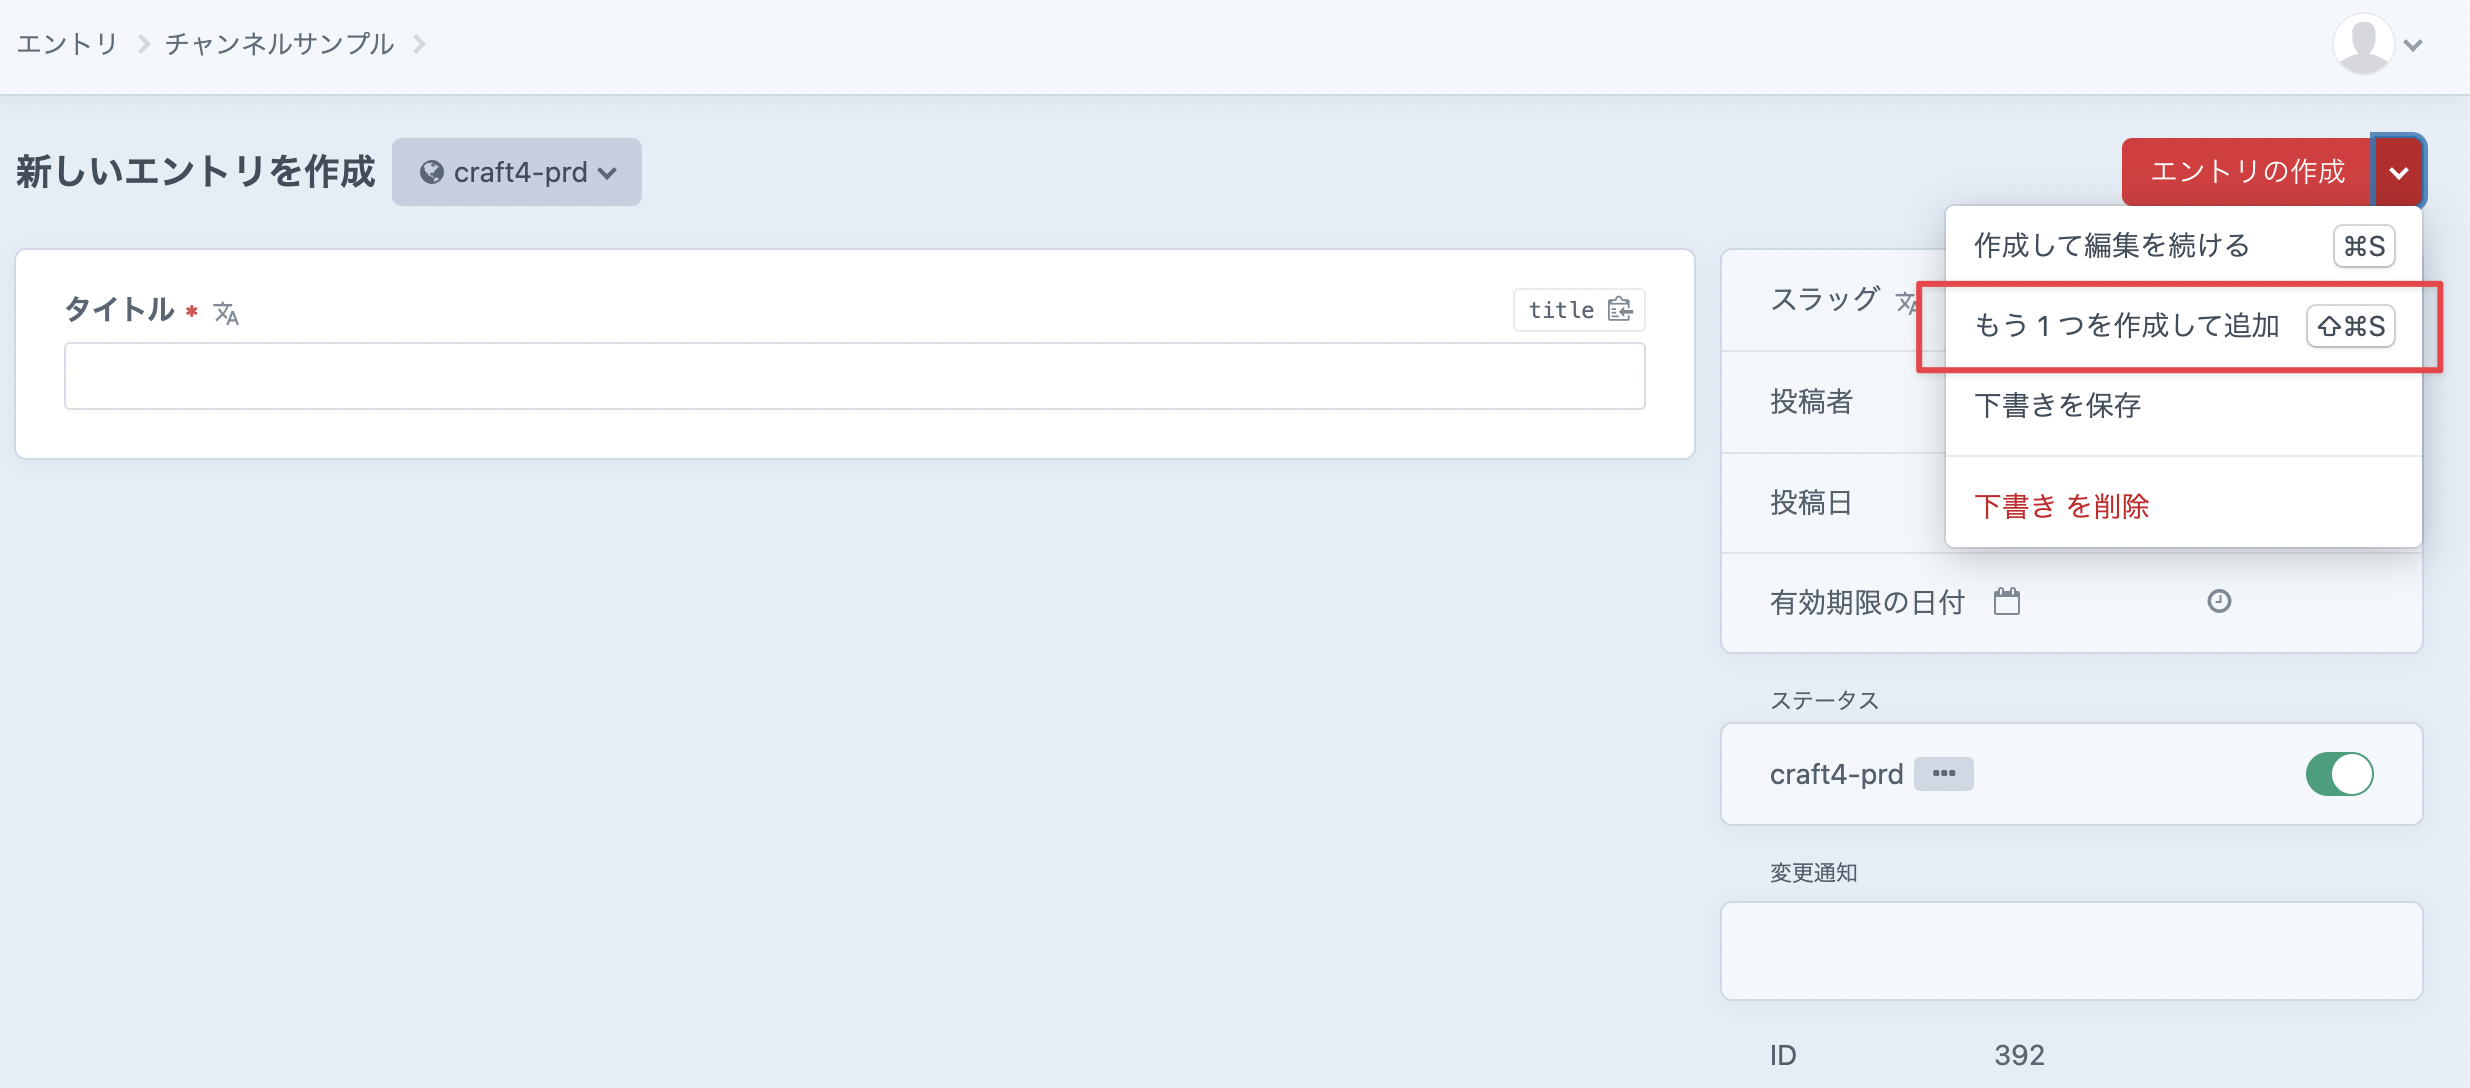
Task: Click the user avatar icon
Action: point(2362,44)
